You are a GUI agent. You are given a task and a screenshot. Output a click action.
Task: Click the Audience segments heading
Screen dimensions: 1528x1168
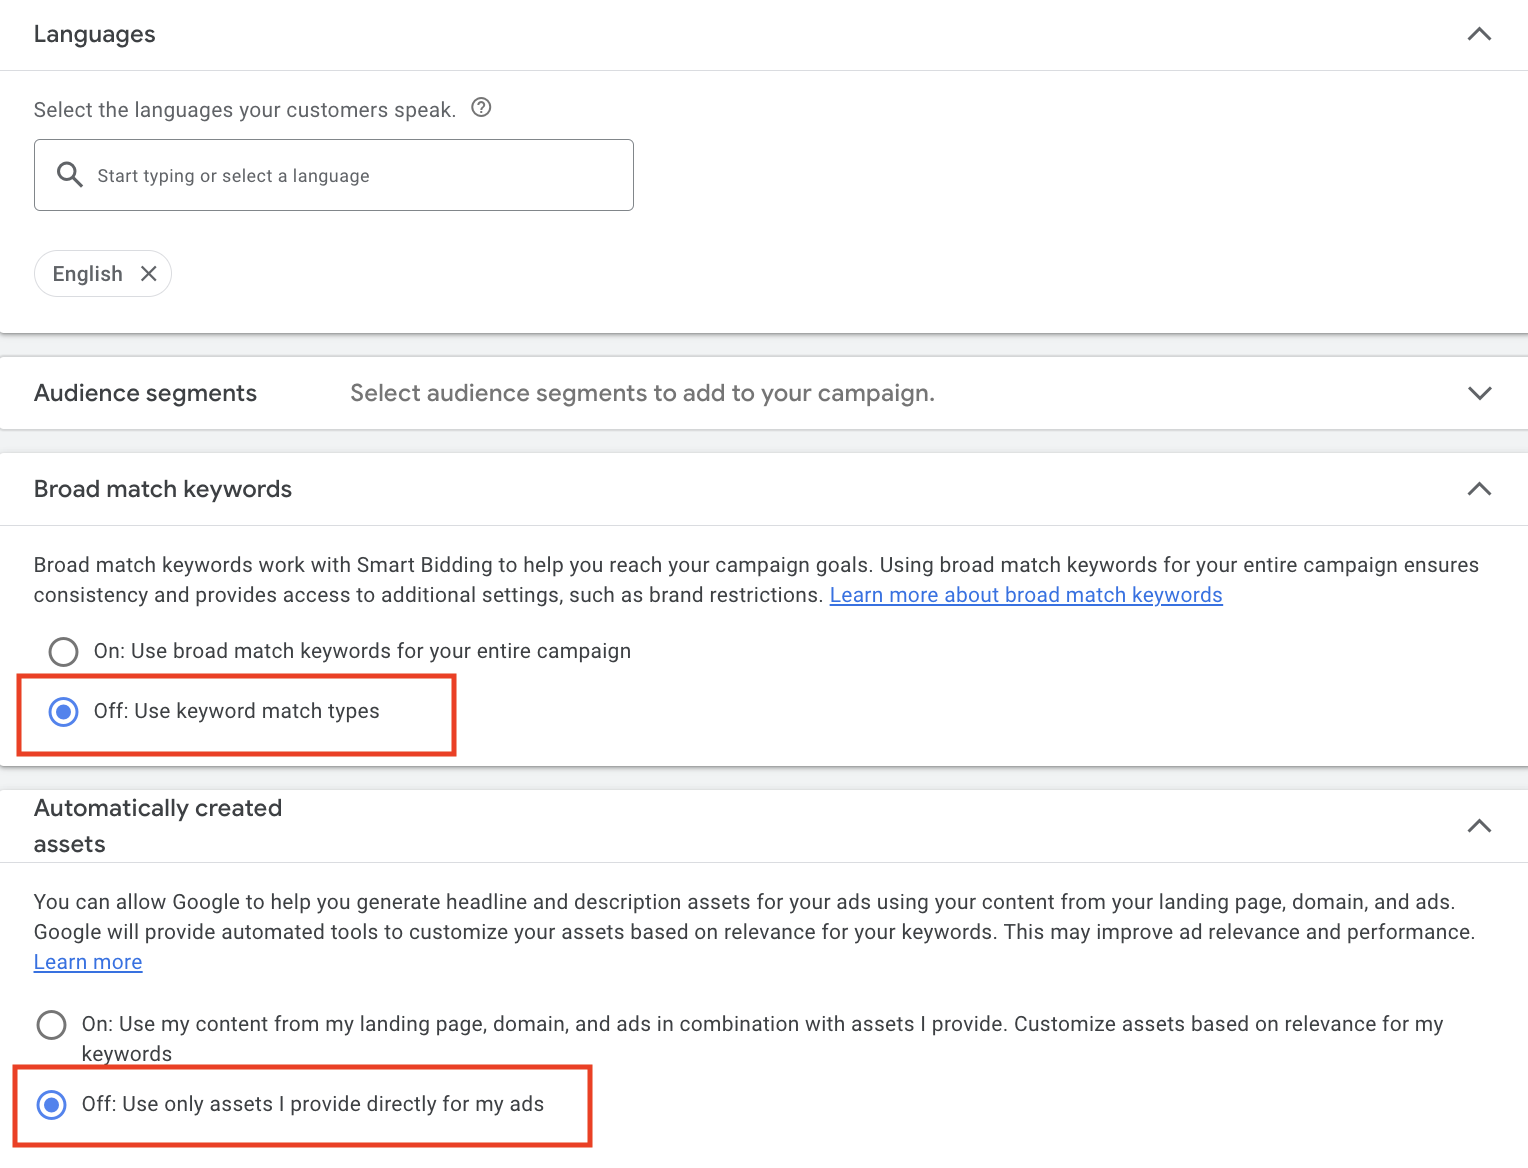[146, 393]
